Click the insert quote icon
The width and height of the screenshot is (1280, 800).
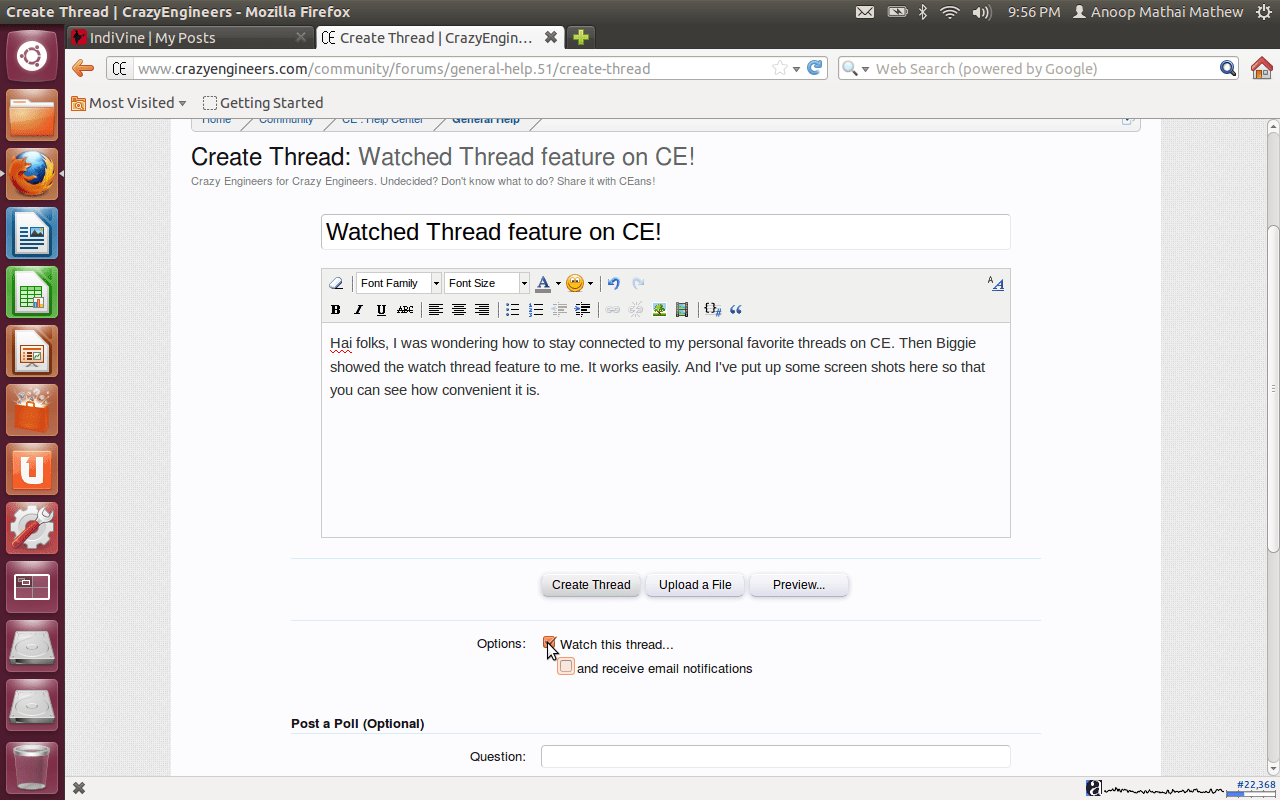[736, 310]
